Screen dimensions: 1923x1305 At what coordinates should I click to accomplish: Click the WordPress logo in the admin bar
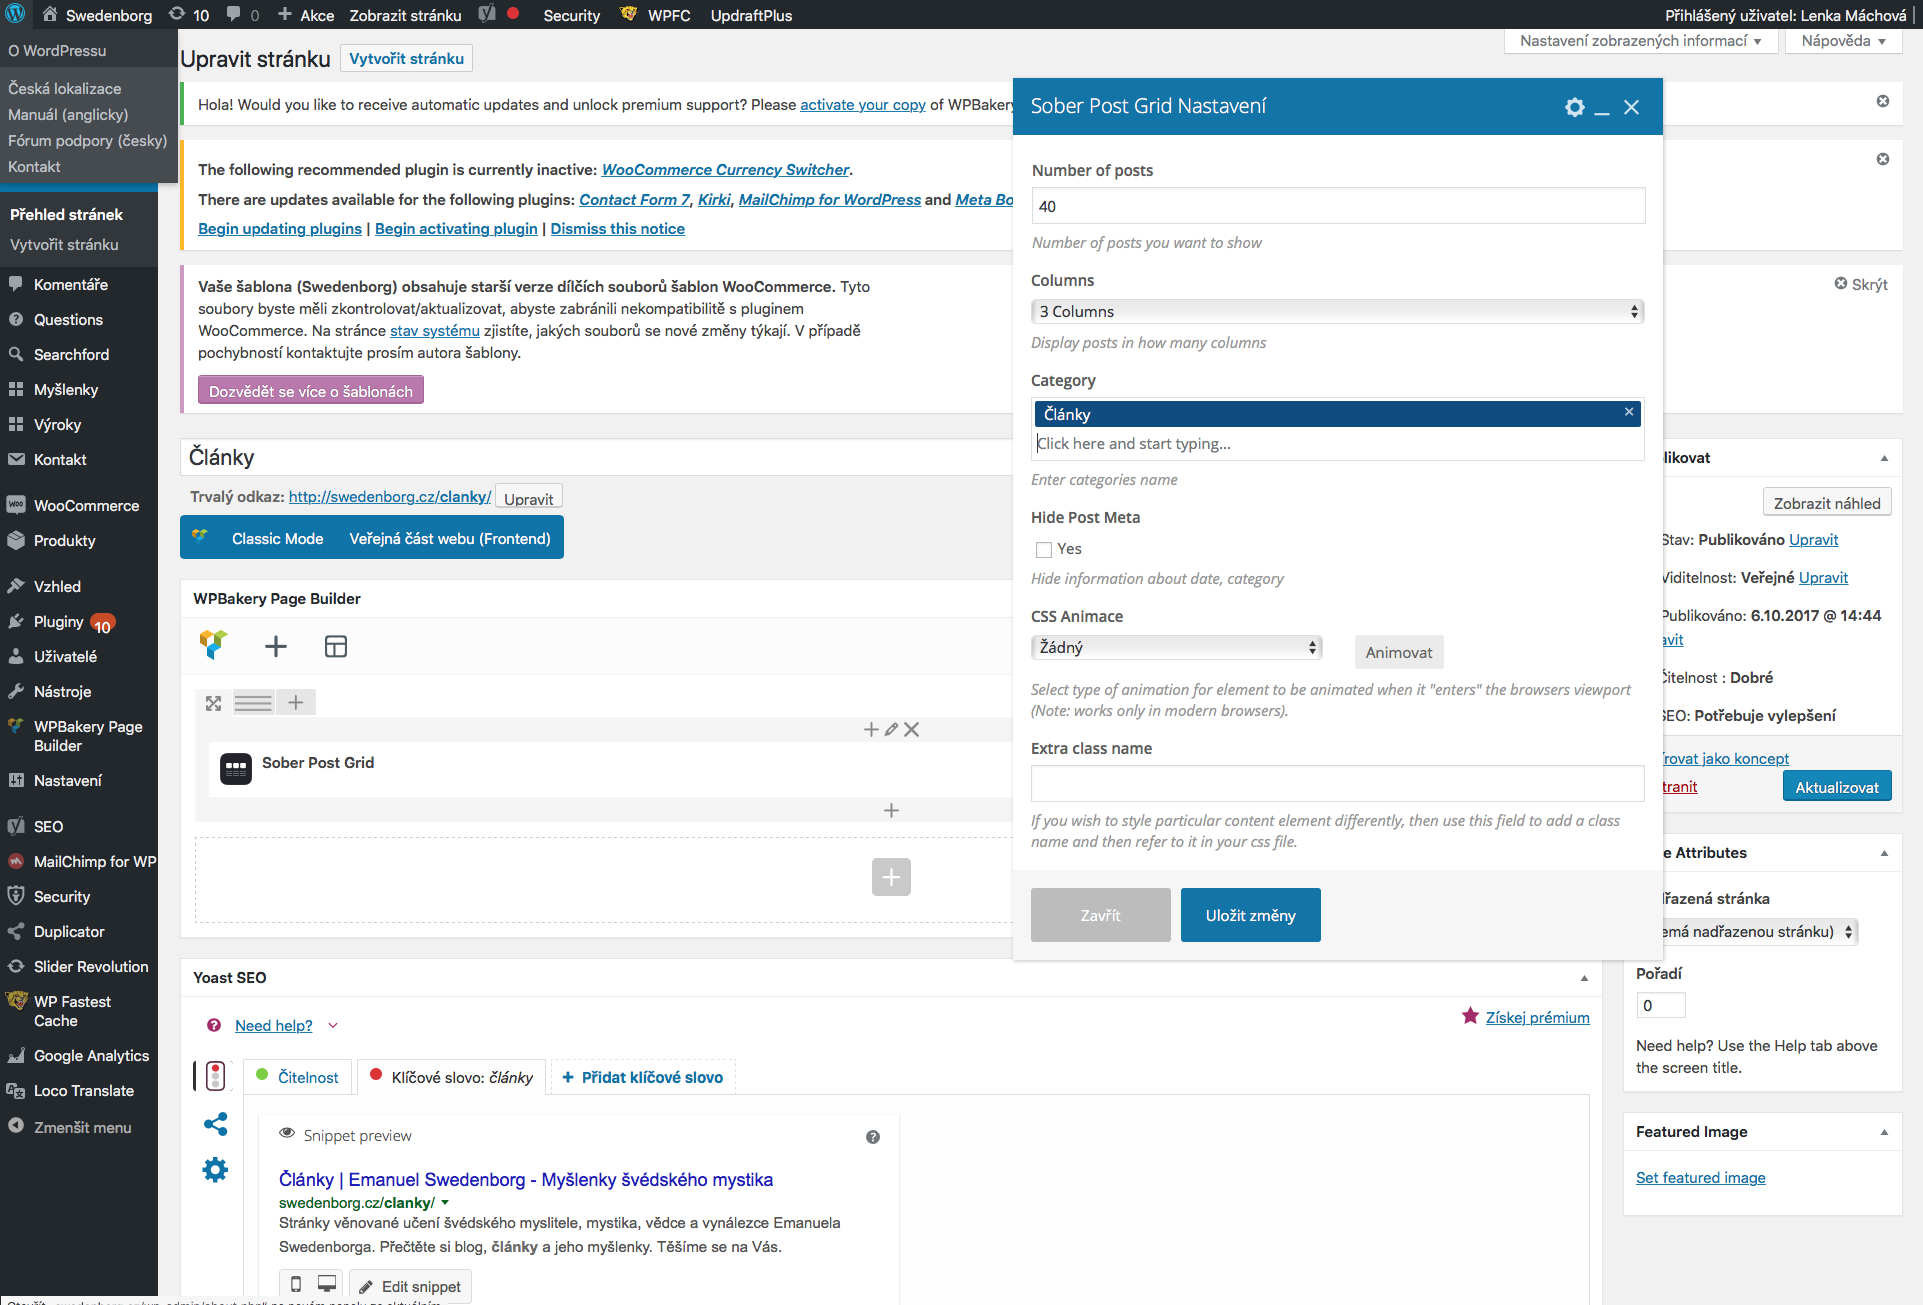pyautogui.click(x=15, y=14)
